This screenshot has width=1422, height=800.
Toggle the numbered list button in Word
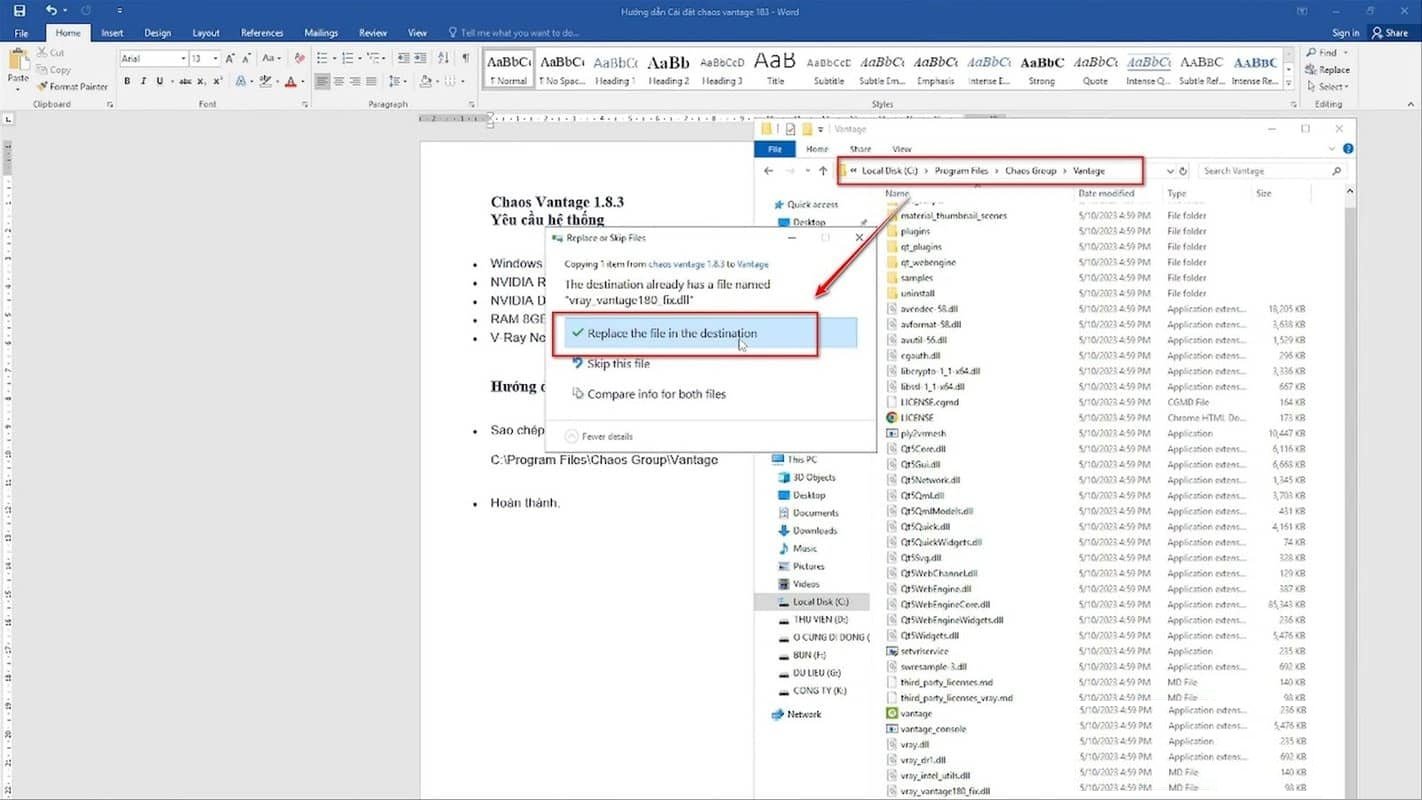coord(348,58)
